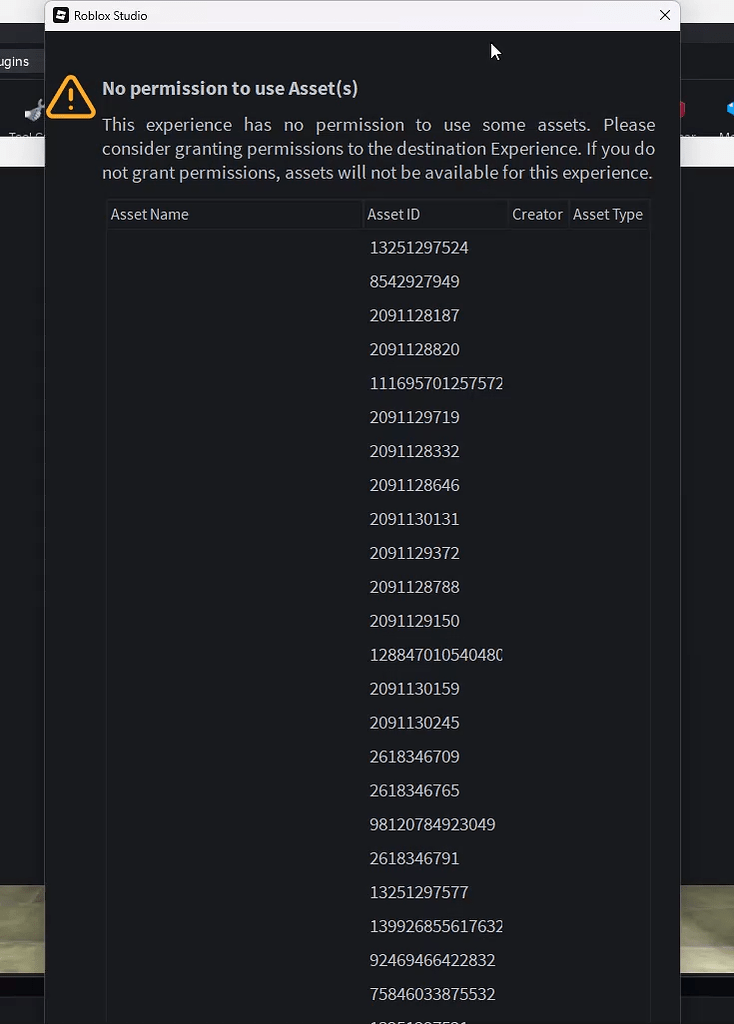734x1024 pixels.
Task: Click the yellow warning triangle icon
Action: tap(70, 97)
